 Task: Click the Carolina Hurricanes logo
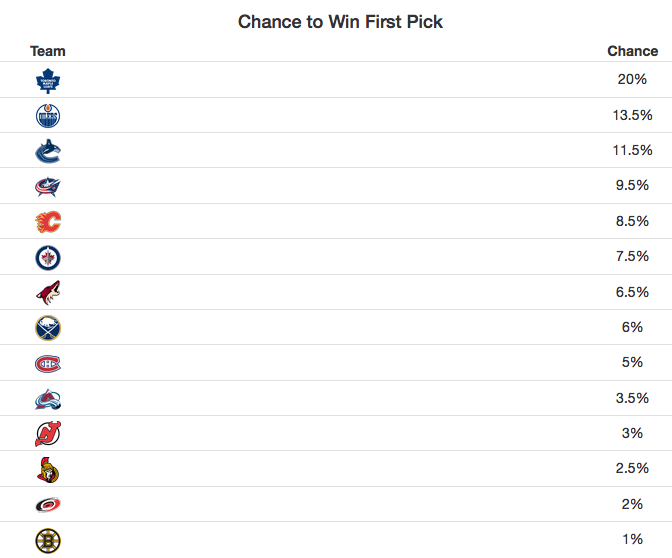tap(48, 504)
